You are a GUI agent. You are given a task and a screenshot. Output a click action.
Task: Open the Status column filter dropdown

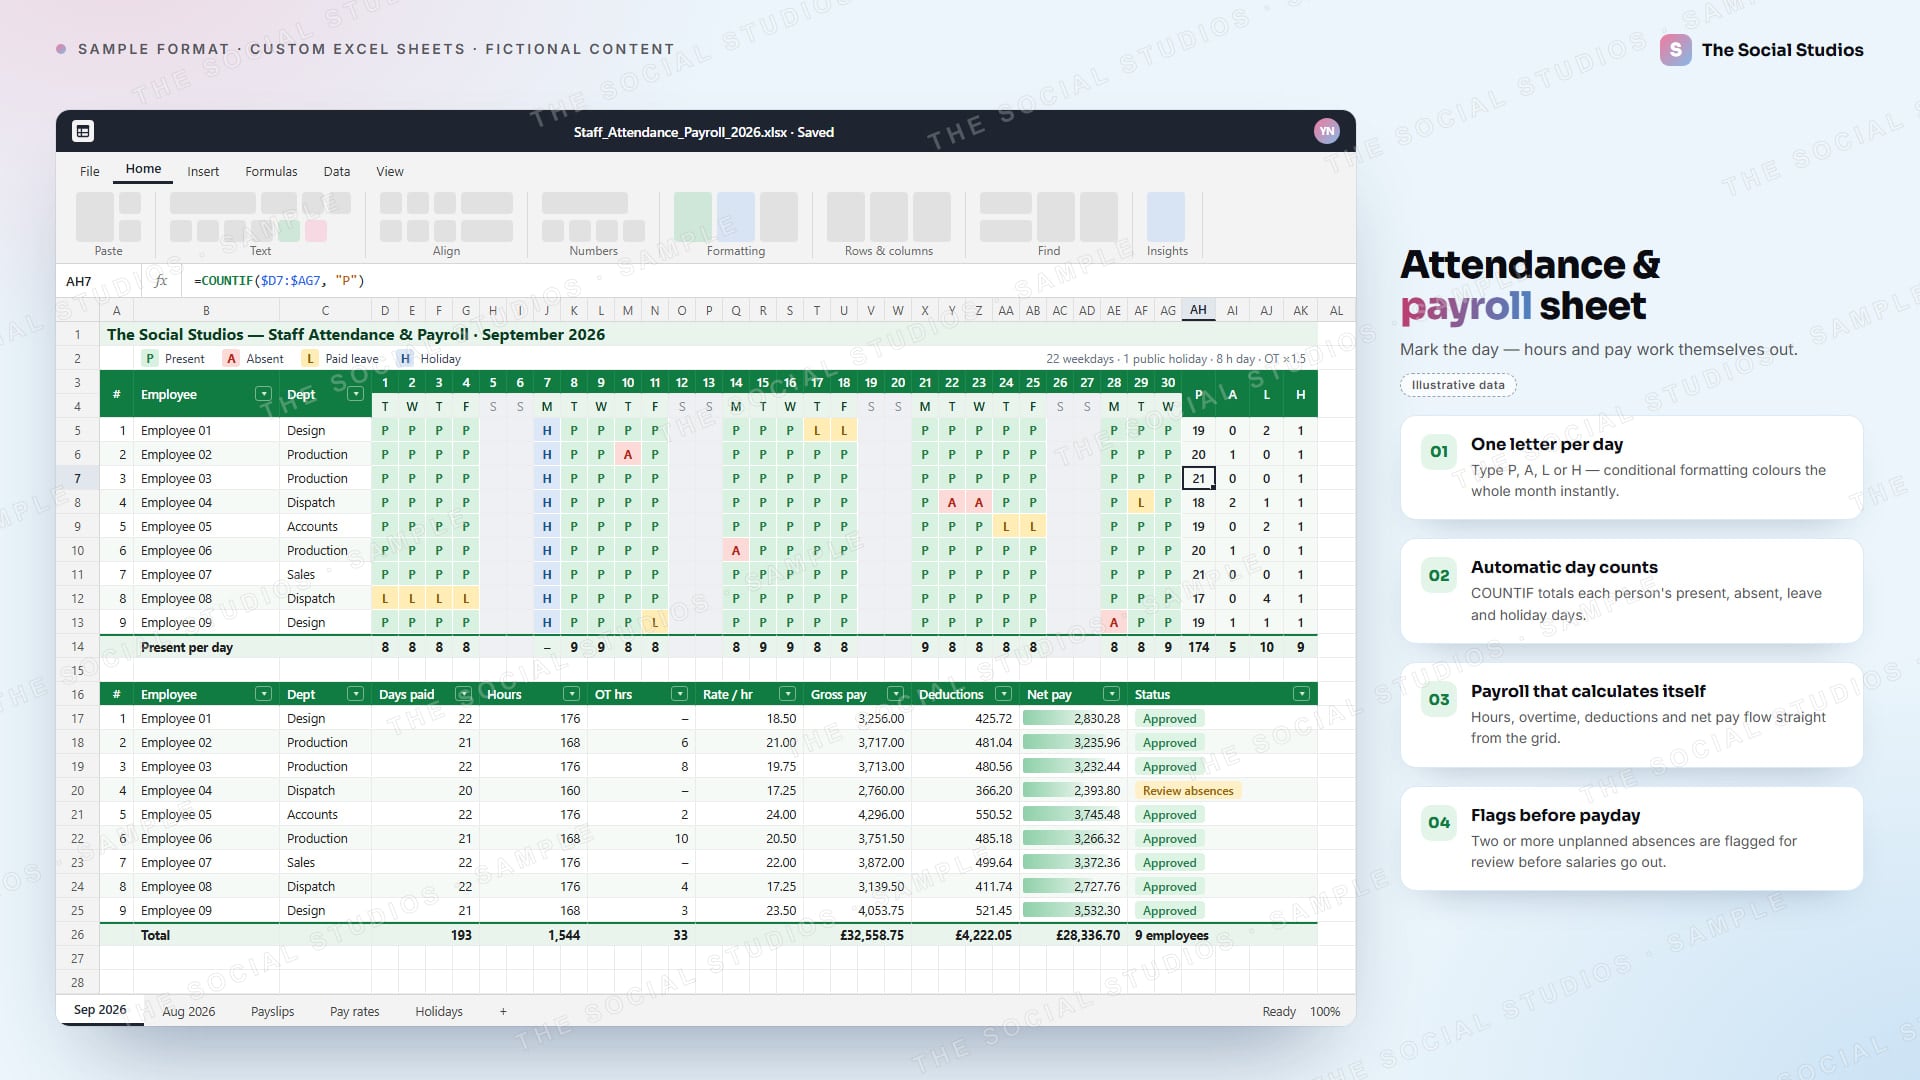pos(1301,694)
